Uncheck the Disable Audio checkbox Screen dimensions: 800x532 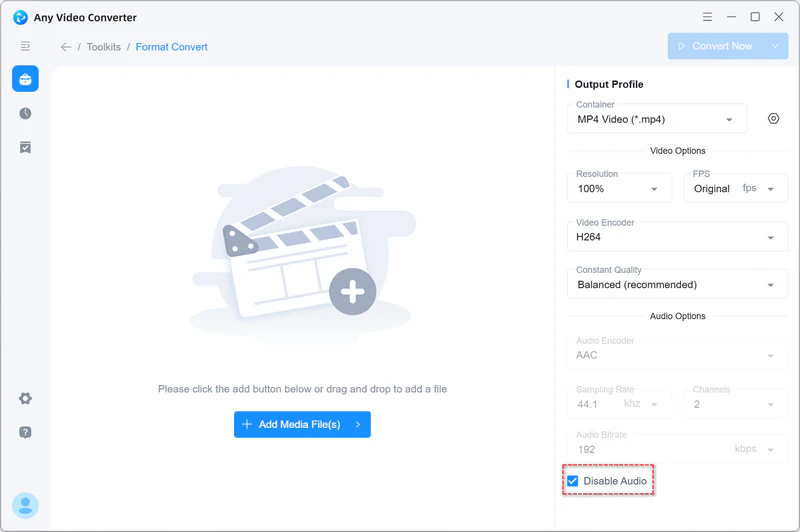coord(573,481)
